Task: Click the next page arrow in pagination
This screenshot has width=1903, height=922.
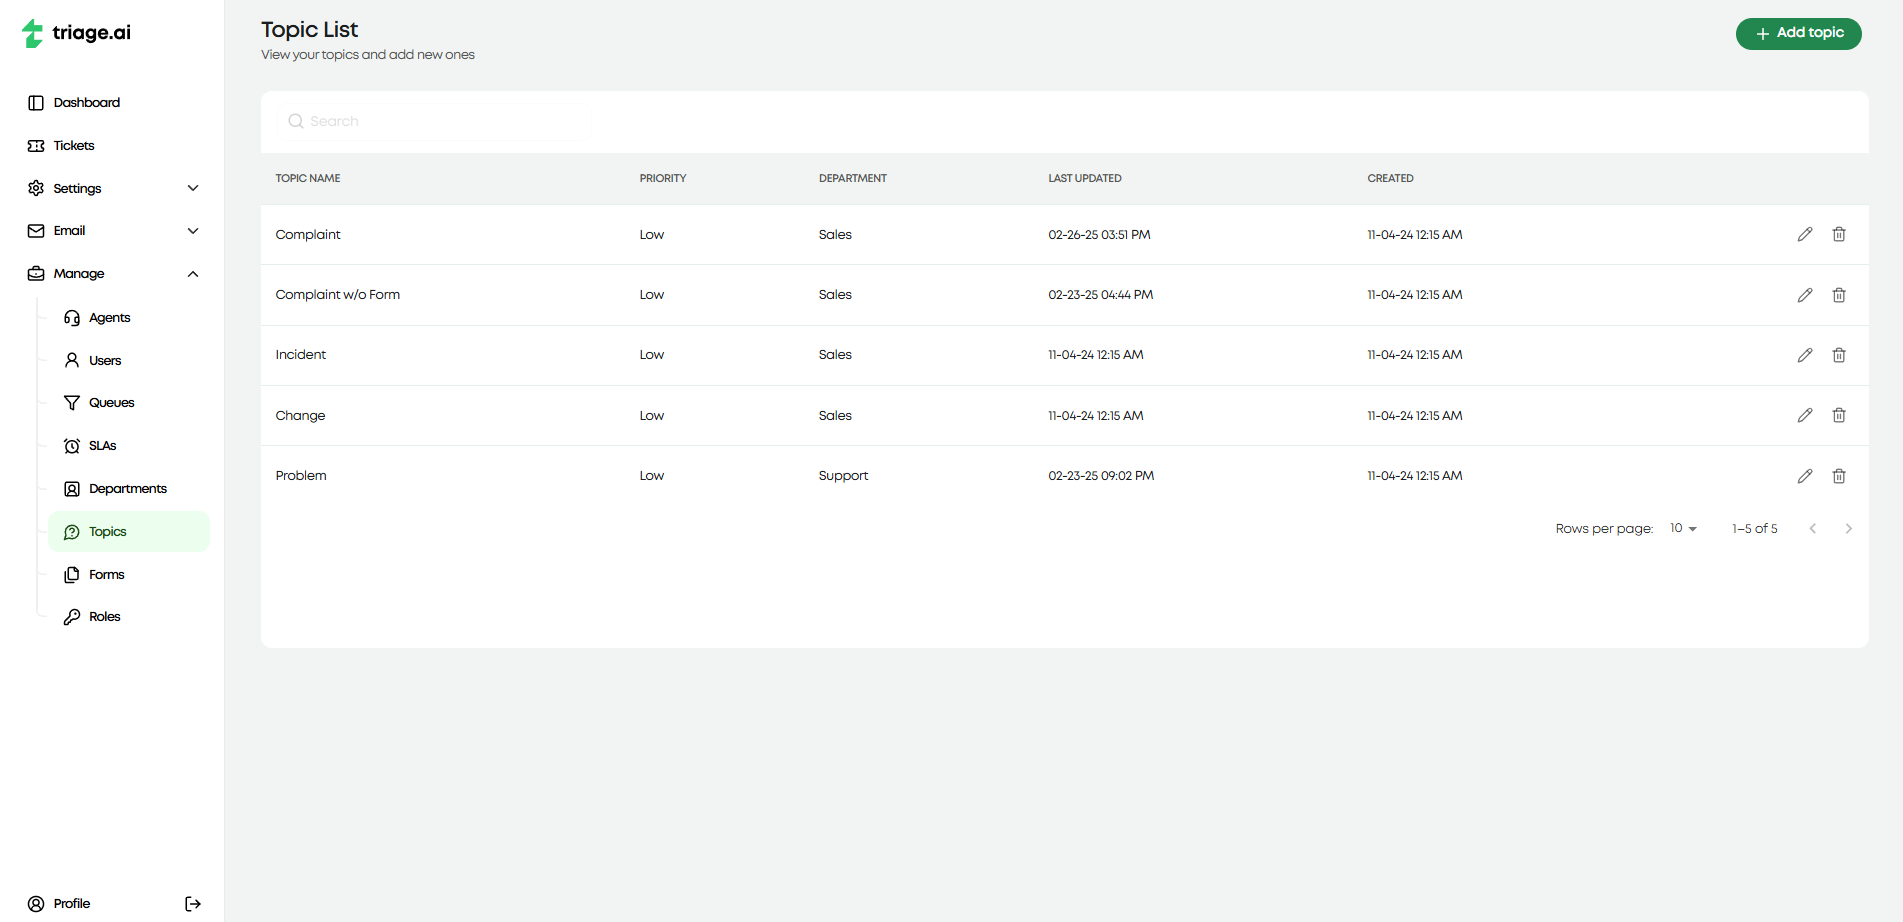Action: pos(1848,528)
